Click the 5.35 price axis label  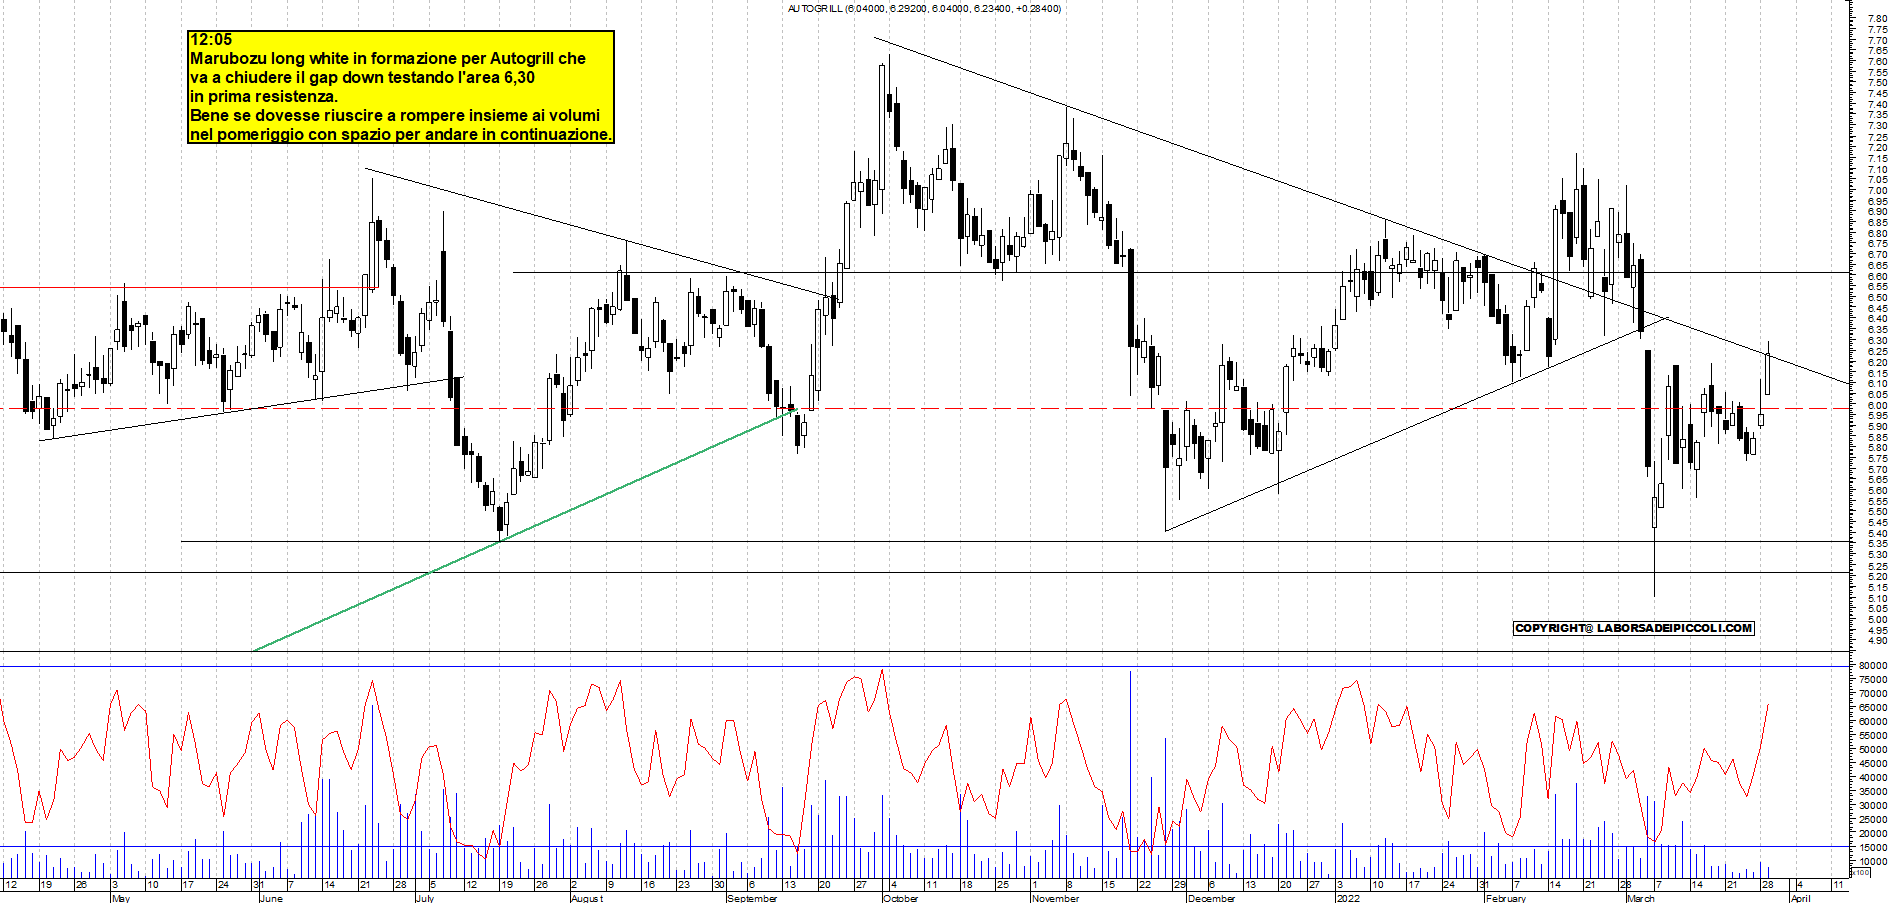coord(1877,544)
